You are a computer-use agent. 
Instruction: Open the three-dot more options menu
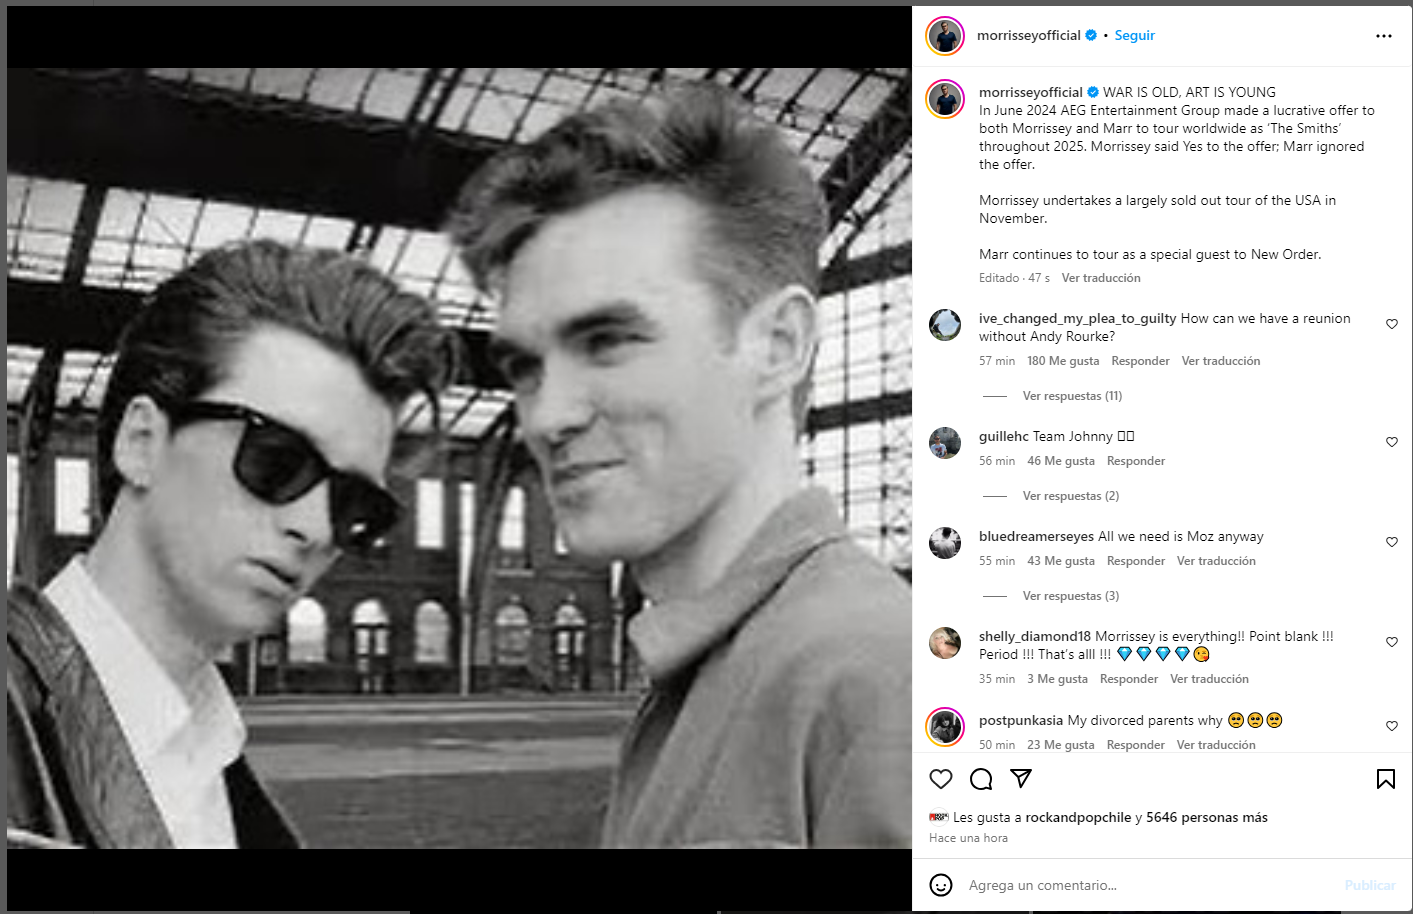pyautogui.click(x=1384, y=36)
